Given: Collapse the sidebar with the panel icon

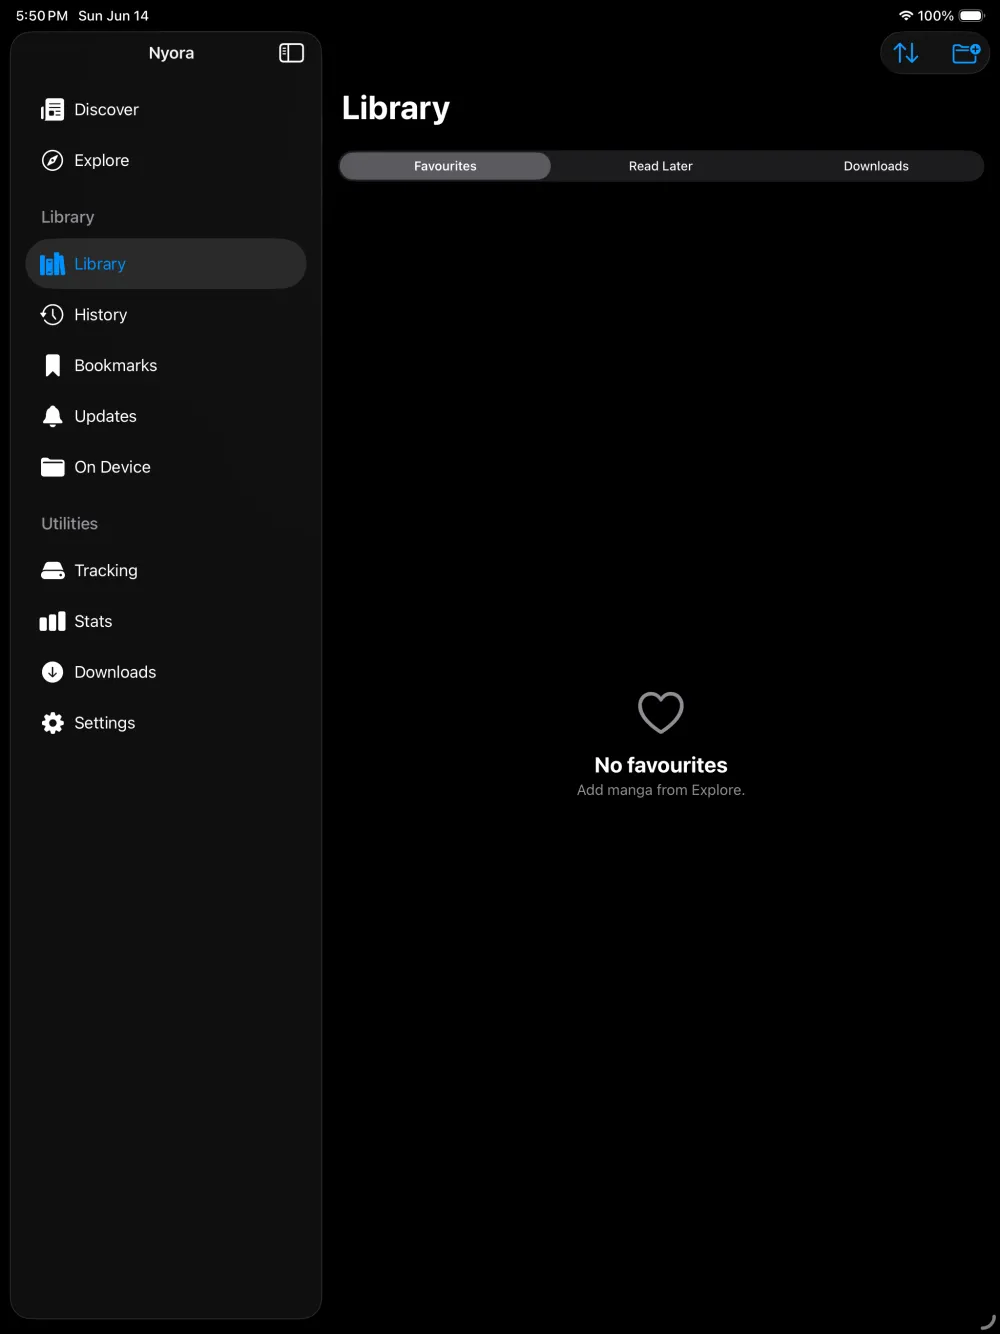Looking at the screenshot, I should pos(291,53).
